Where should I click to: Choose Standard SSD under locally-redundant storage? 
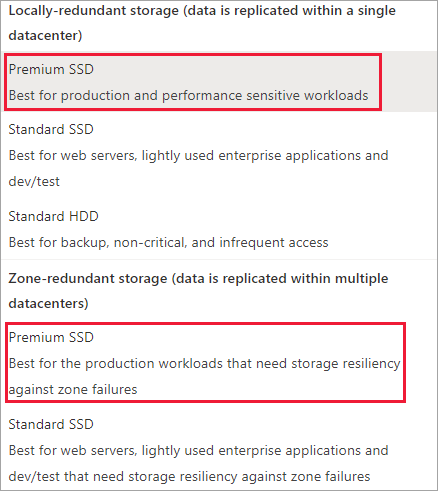click(219, 155)
